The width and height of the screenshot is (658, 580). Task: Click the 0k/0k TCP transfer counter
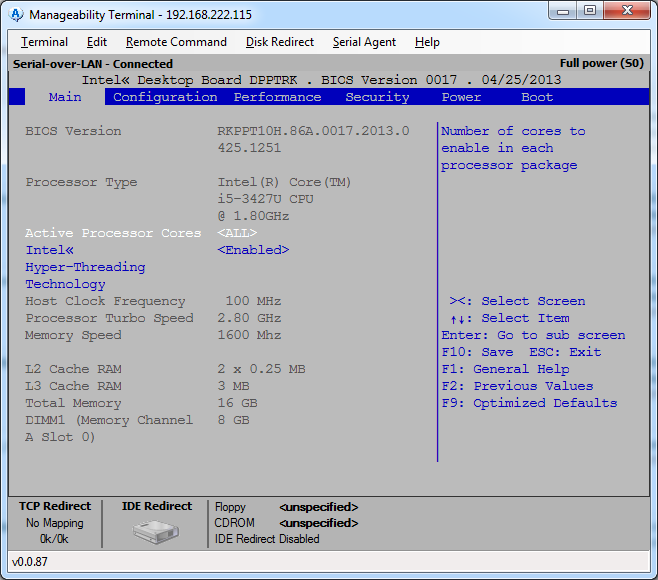tap(54, 539)
